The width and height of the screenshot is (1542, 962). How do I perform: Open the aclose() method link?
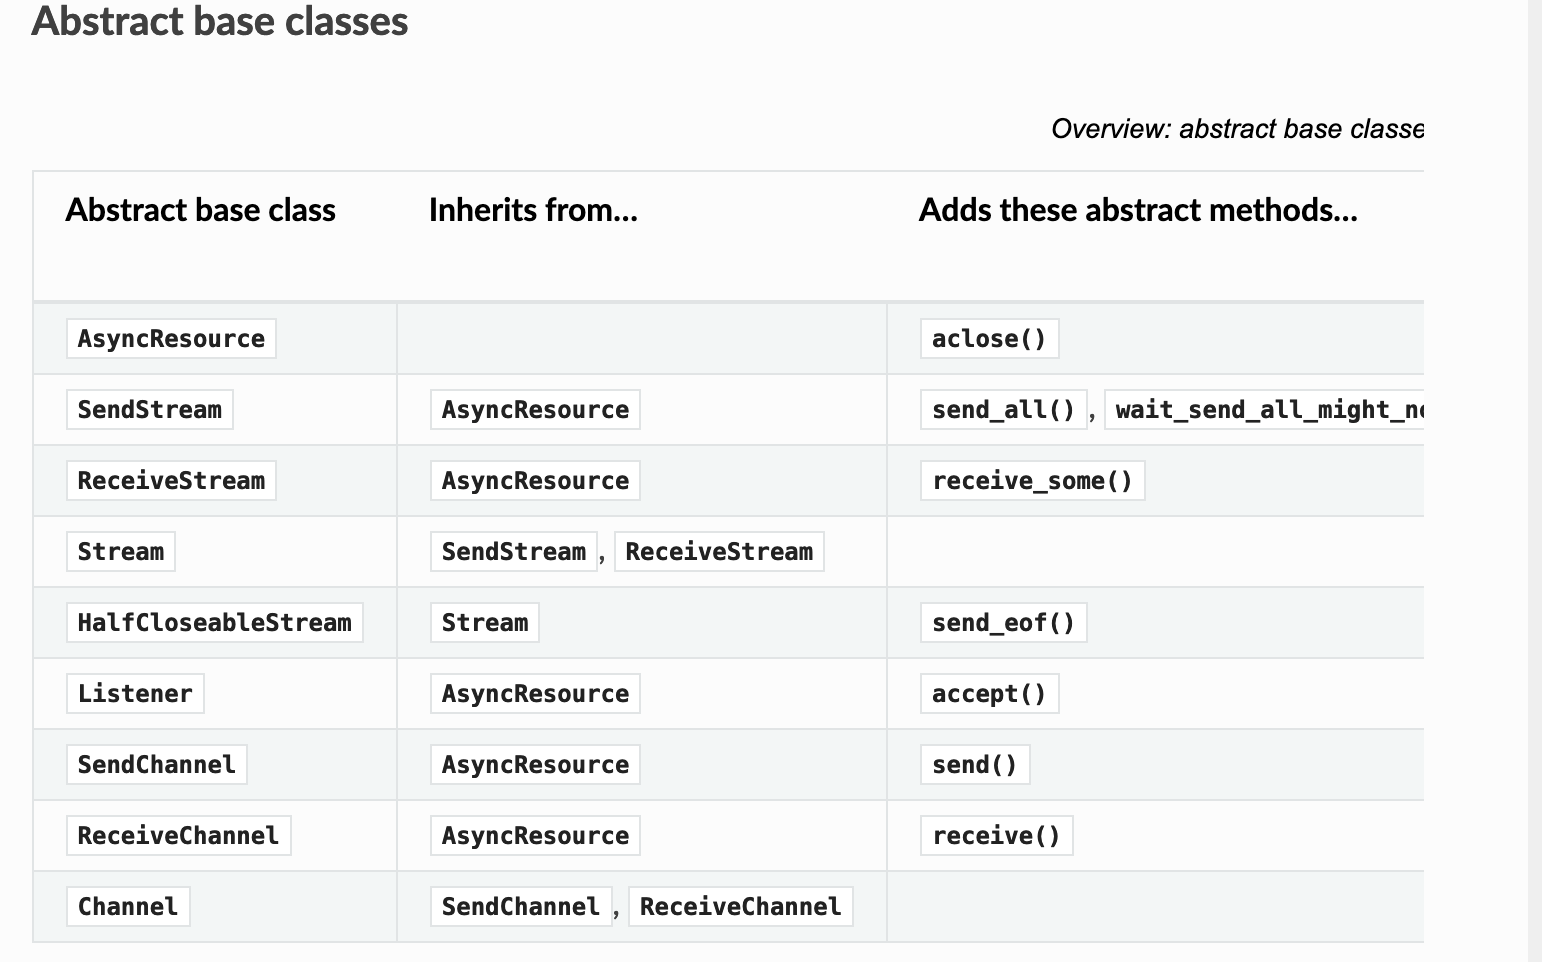989,339
